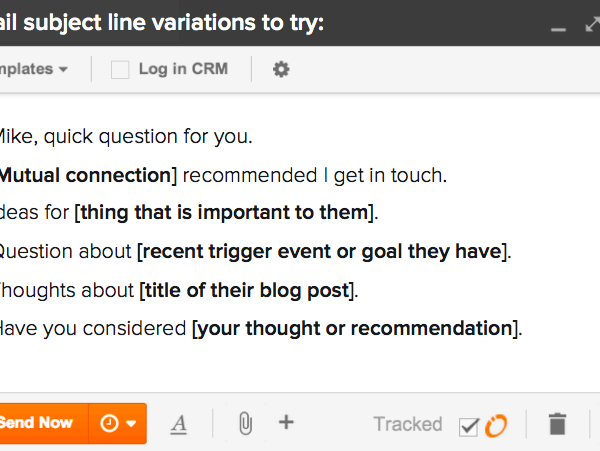Screen dimensions: 600x451
Task: Click the Log in CRM label
Action: coord(183,69)
